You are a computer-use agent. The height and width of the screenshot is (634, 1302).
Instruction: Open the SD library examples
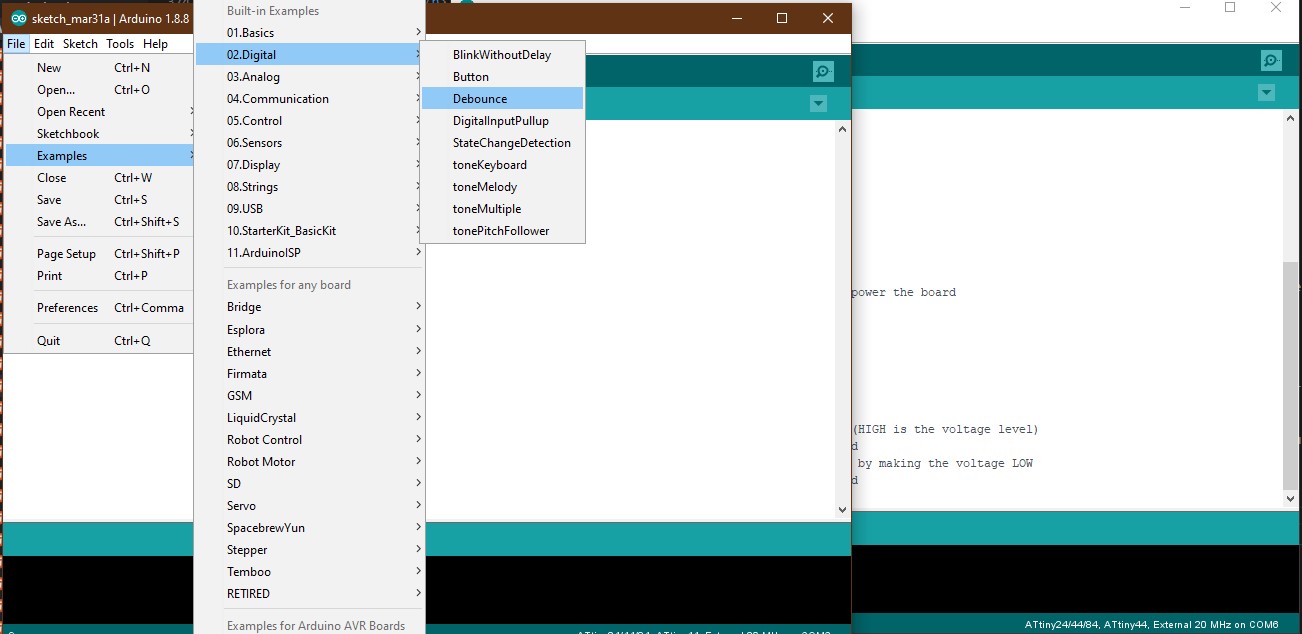[310, 484]
